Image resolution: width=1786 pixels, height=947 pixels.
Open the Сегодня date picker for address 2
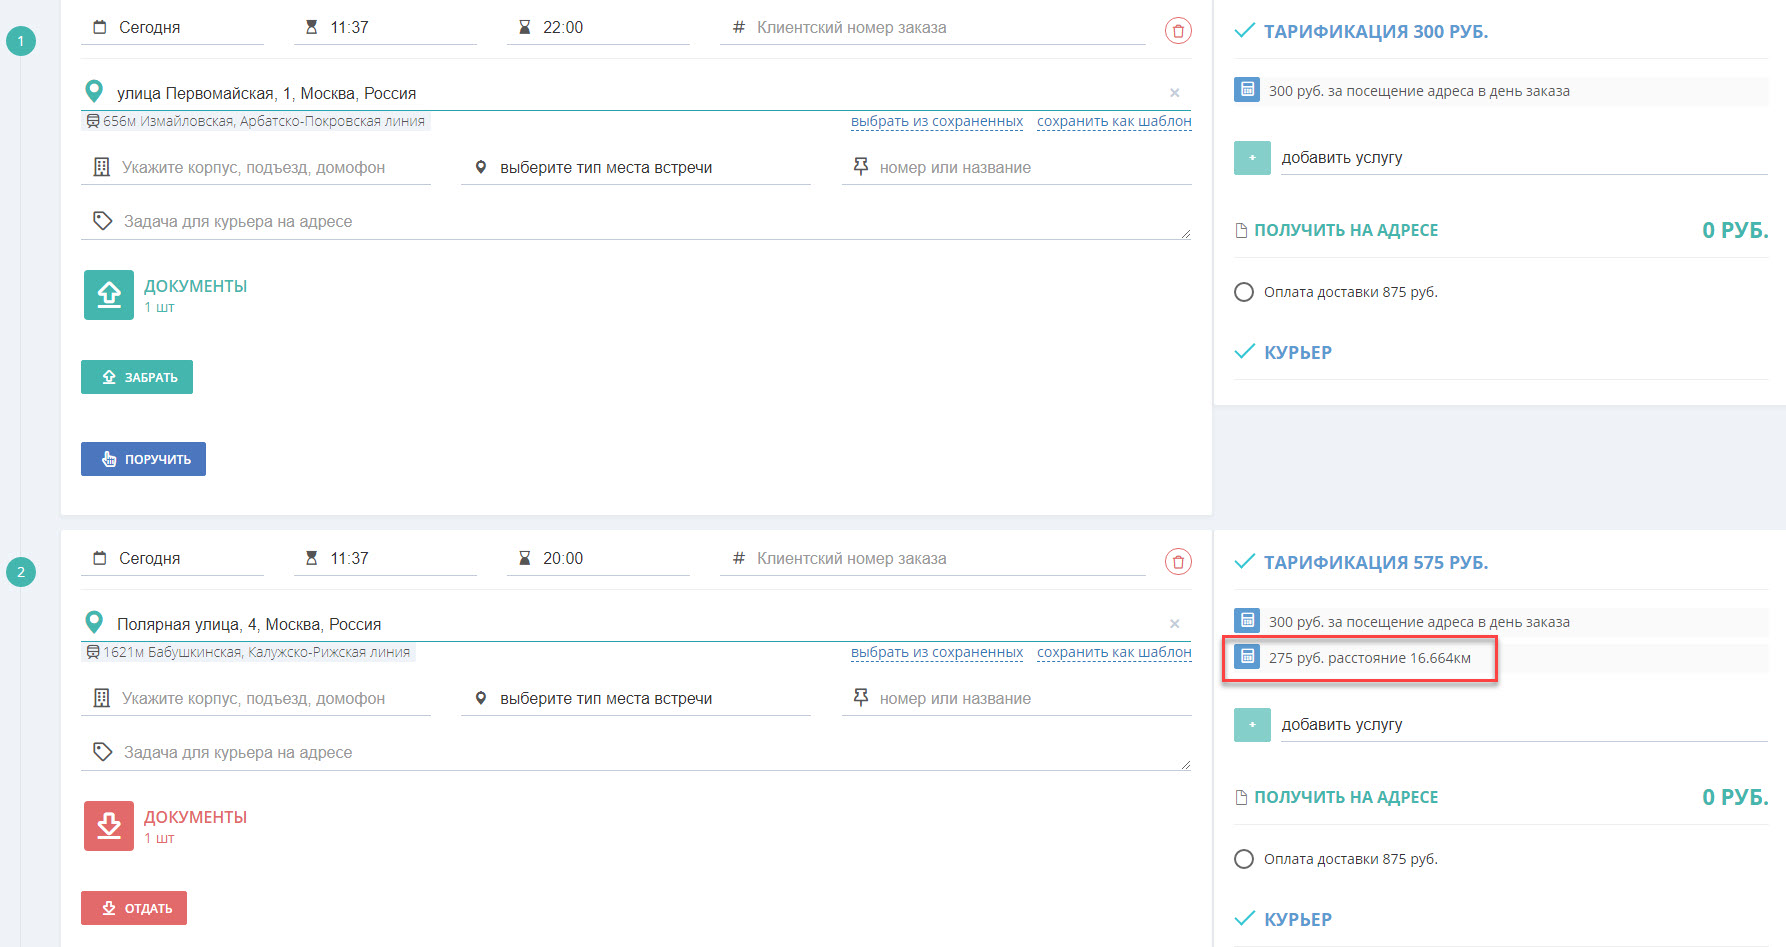tap(172, 559)
